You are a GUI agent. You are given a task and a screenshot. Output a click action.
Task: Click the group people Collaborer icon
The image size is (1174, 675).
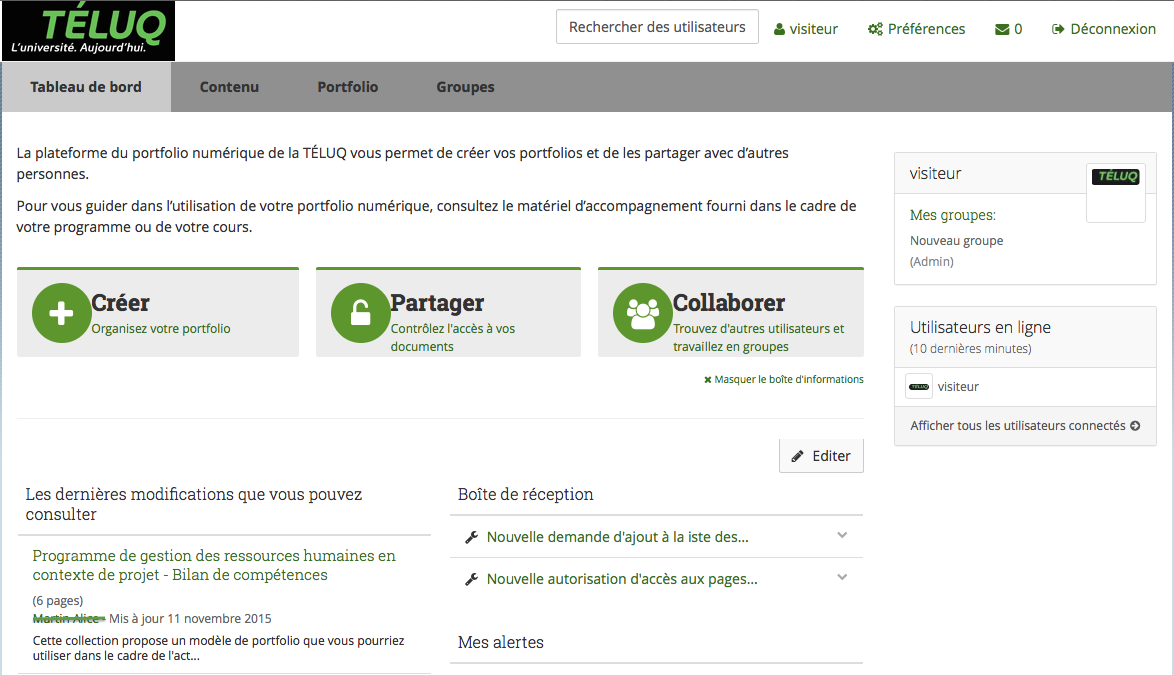click(x=642, y=313)
